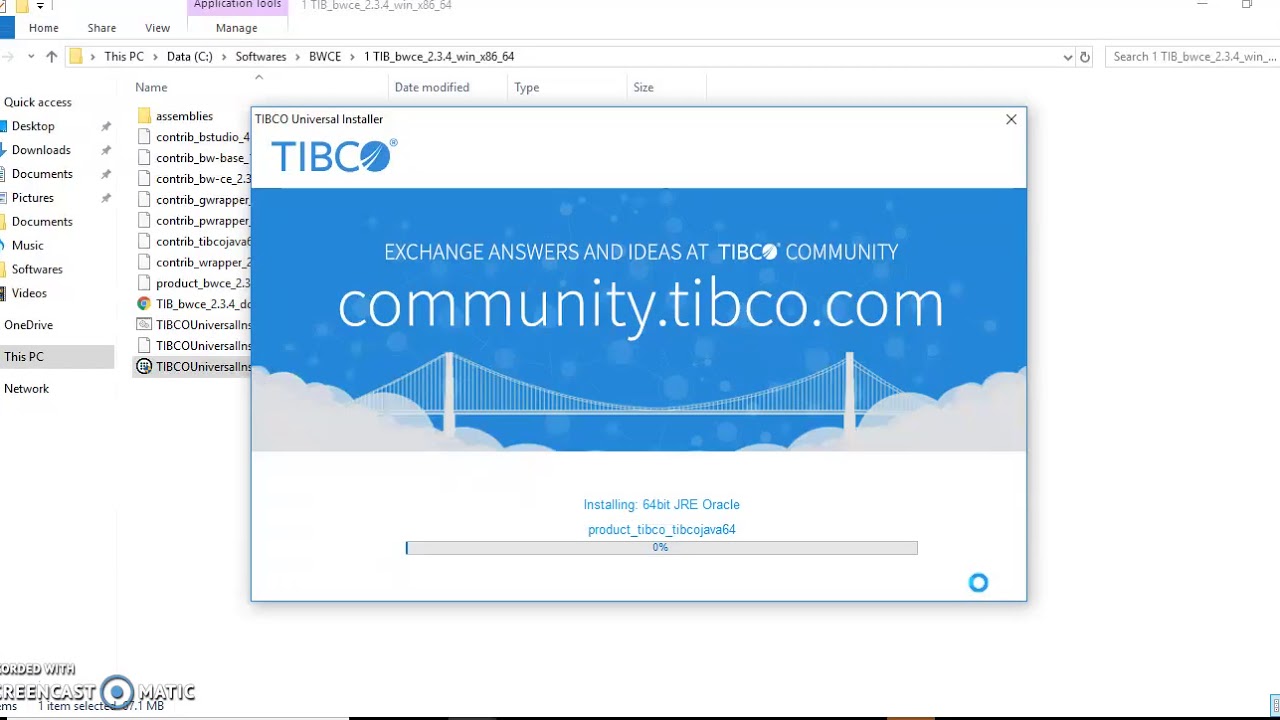Click the pin icon beside Desktop
The height and width of the screenshot is (720, 1280).
106,127
